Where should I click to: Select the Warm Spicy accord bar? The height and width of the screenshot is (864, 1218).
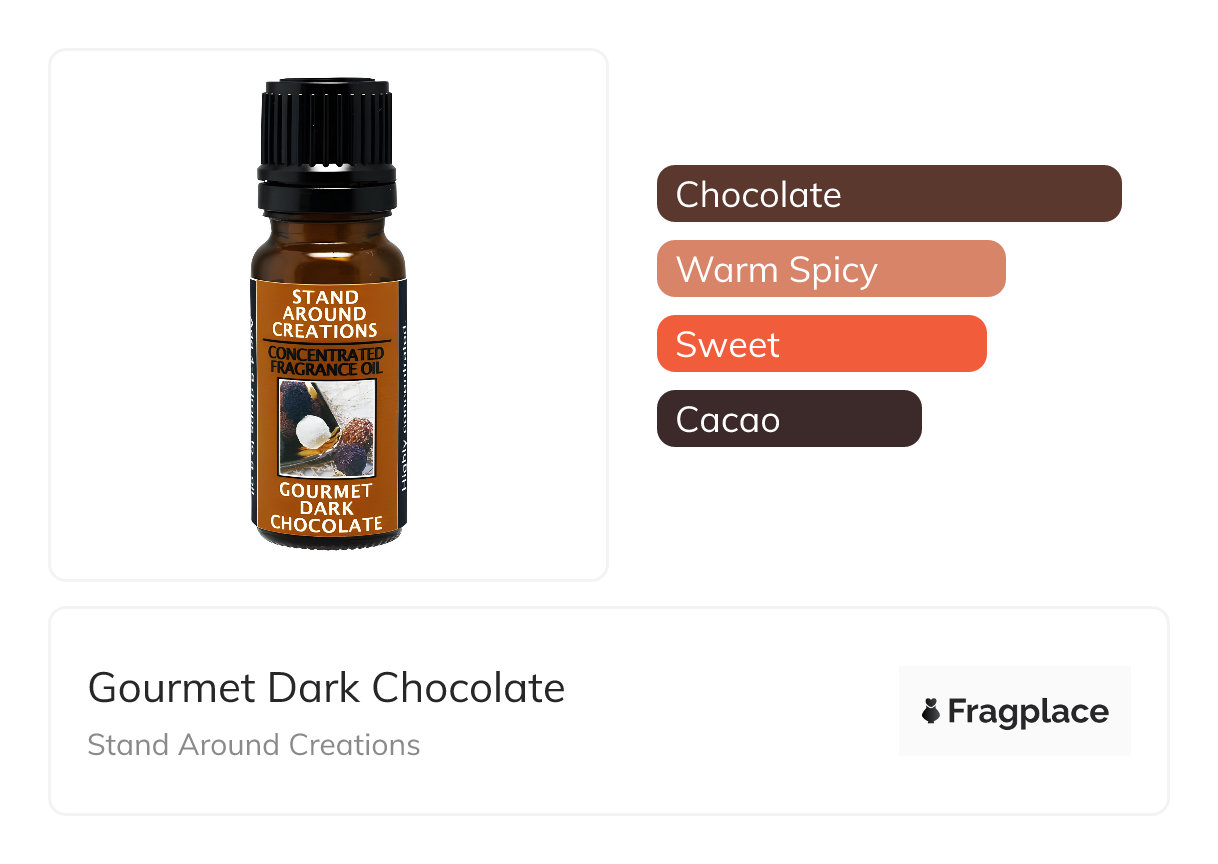pos(831,268)
